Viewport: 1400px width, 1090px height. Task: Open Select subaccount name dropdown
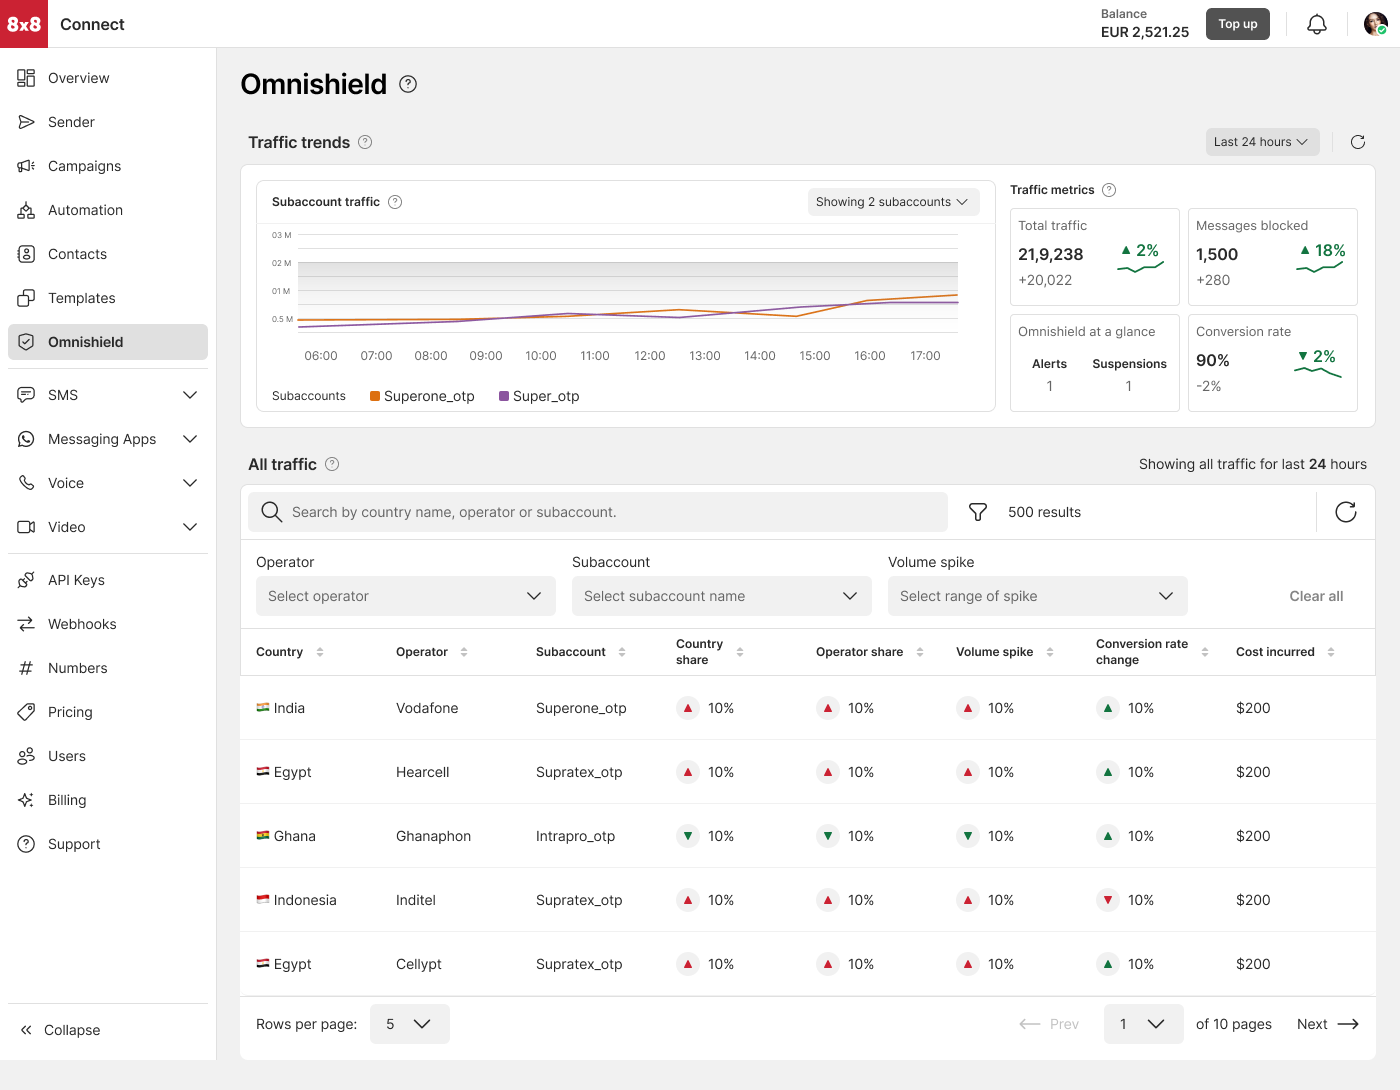click(x=722, y=596)
